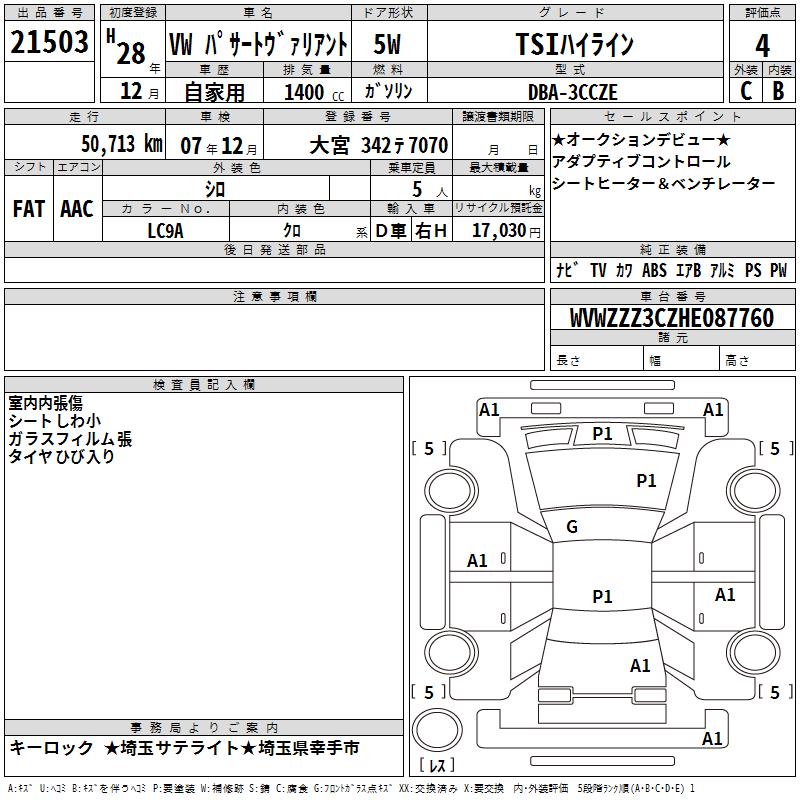The width and height of the screenshot is (800, 800).
Task: Click the model code DBA-3CCZE
Action: point(572,92)
